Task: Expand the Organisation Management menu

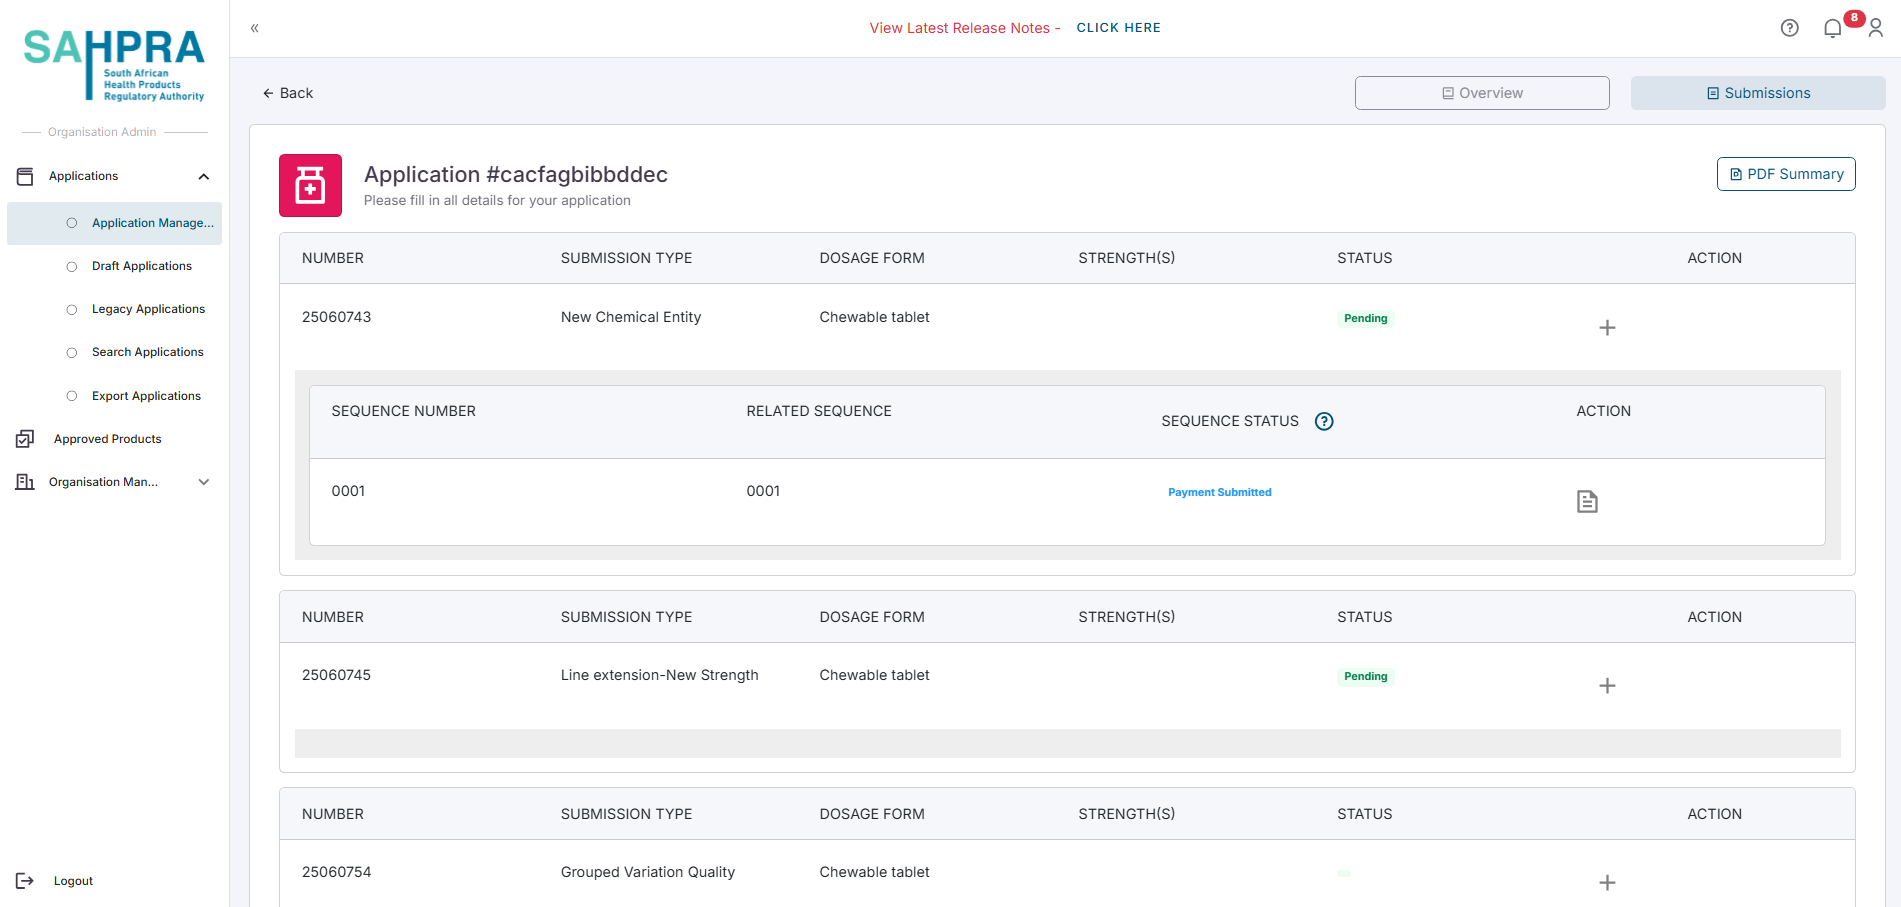Action: click(204, 482)
